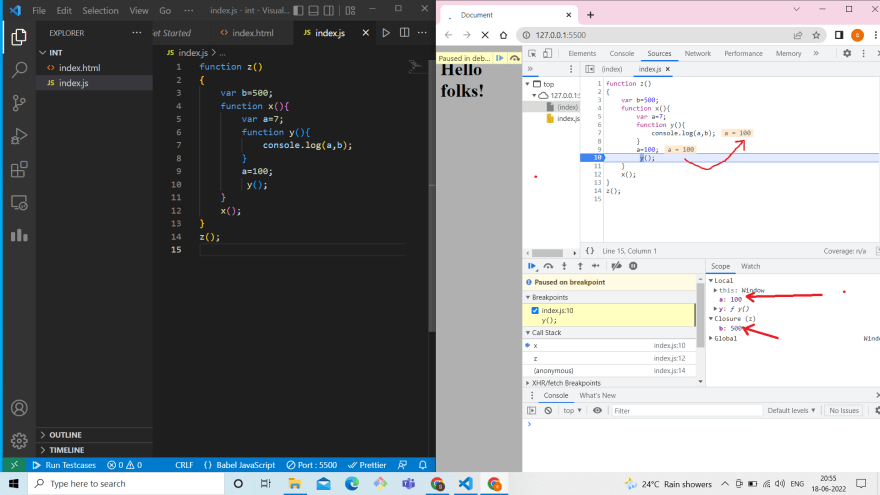
Task: Open the Selection menu in VS Code
Action: pyautogui.click(x=100, y=10)
